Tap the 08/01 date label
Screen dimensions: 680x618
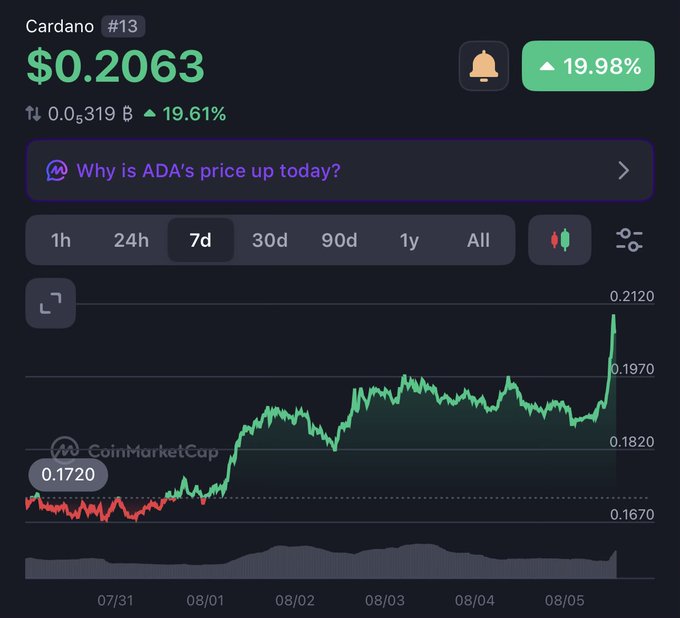click(x=205, y=601)
